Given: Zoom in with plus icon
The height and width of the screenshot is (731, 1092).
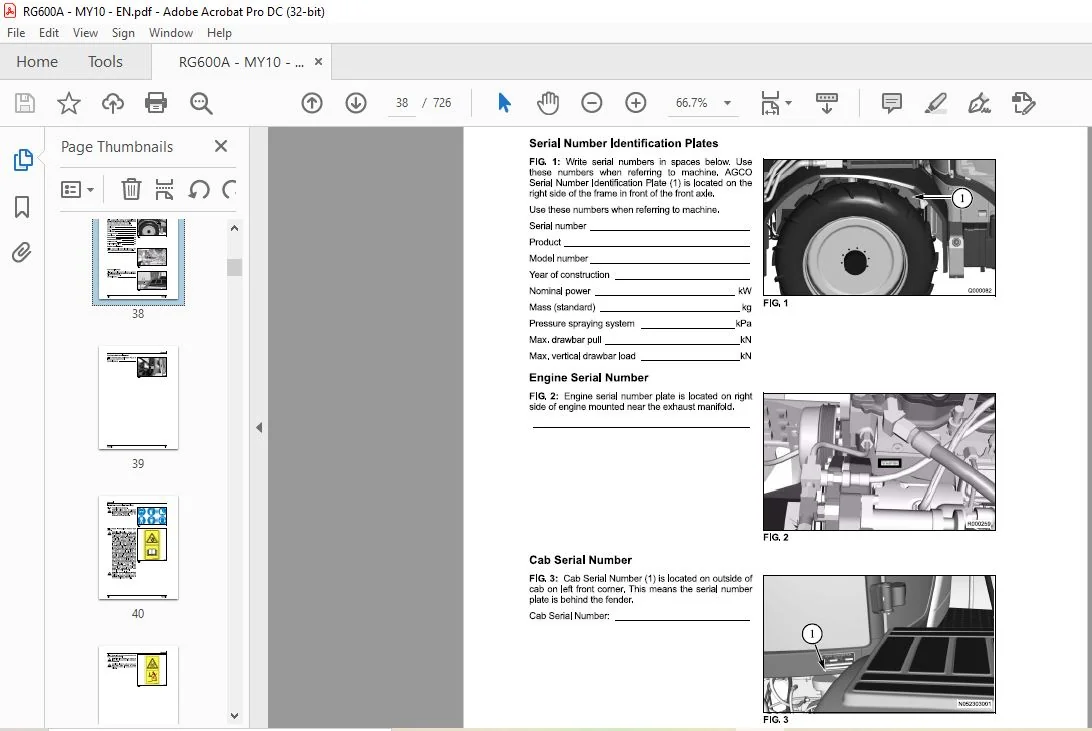Looking at the screenshot, I should coord(635,103).
